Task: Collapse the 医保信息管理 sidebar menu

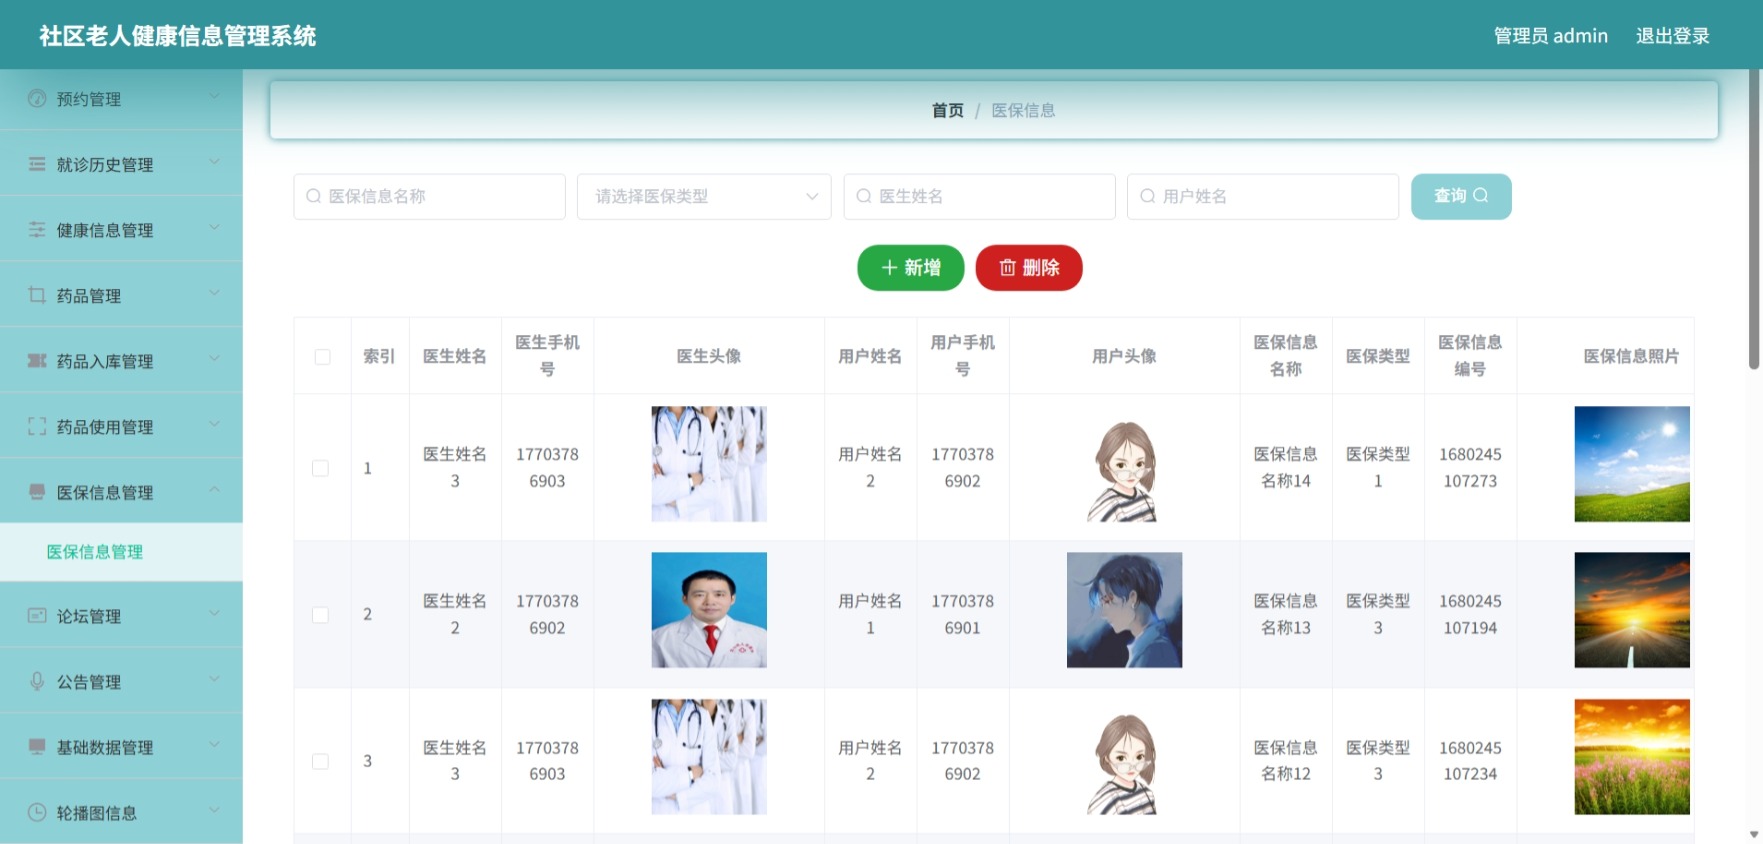Action: pyautogui.click(x=121, y=491)
